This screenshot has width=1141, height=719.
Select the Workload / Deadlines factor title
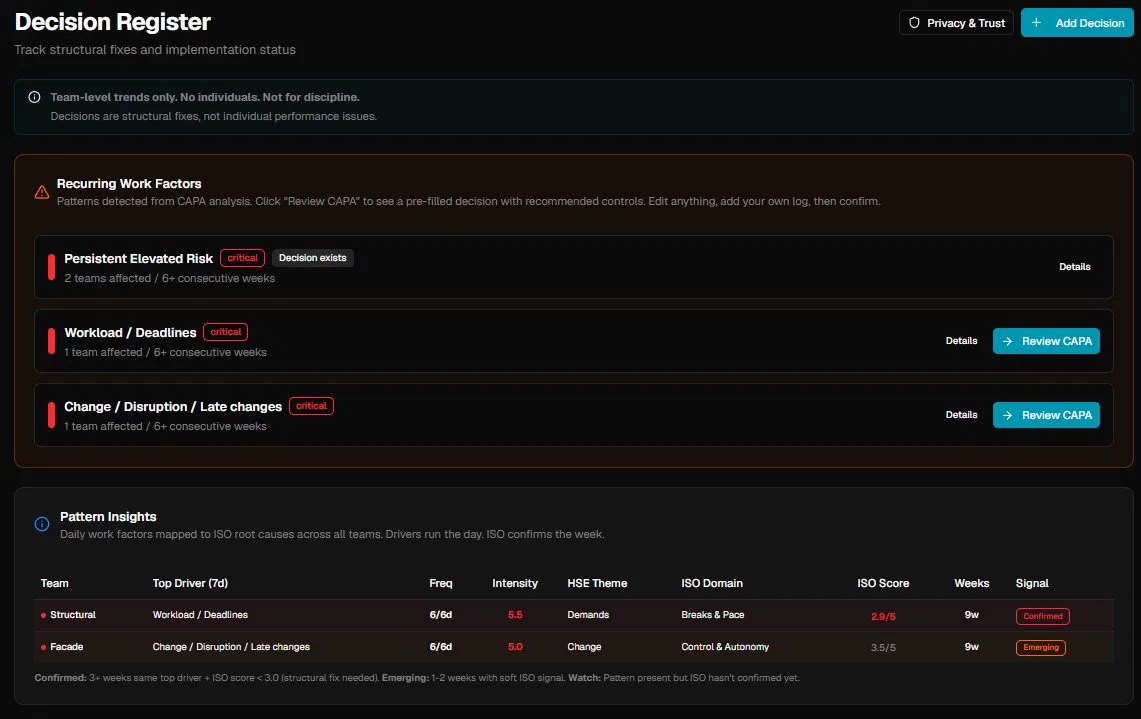pyautogui.click(x=130, y=333)
